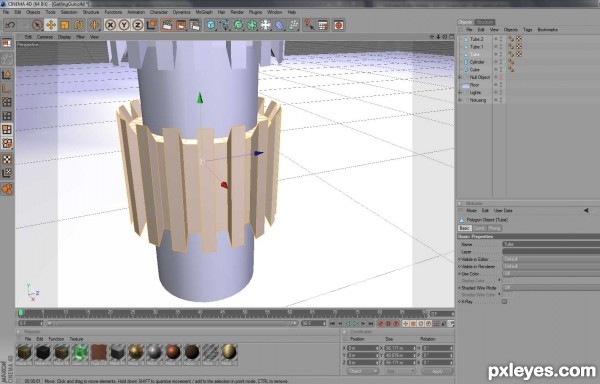The image size is (600, 384).
Task: Open the MoGraph menu
Action: pos(204,12)
